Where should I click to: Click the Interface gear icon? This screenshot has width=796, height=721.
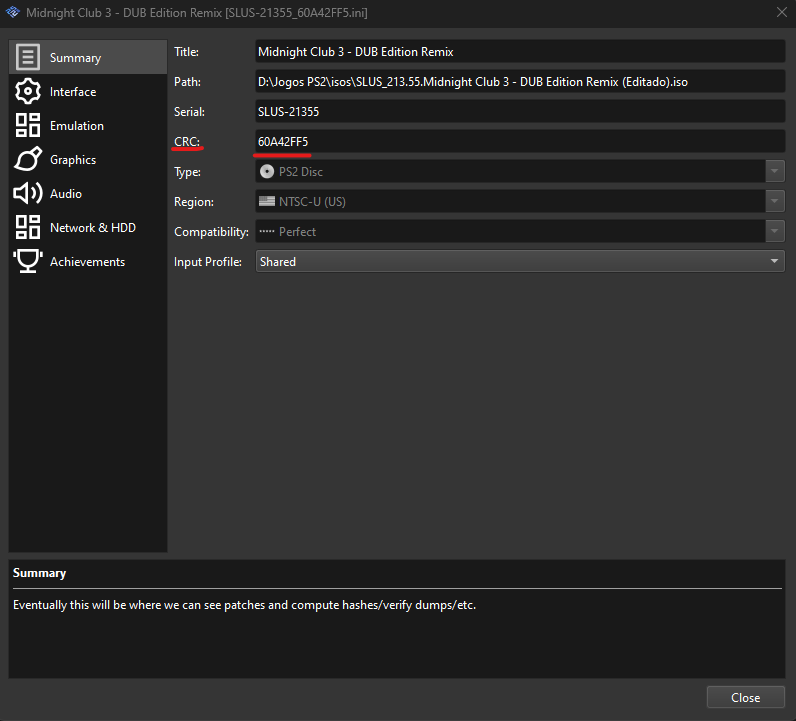[27, 91]
